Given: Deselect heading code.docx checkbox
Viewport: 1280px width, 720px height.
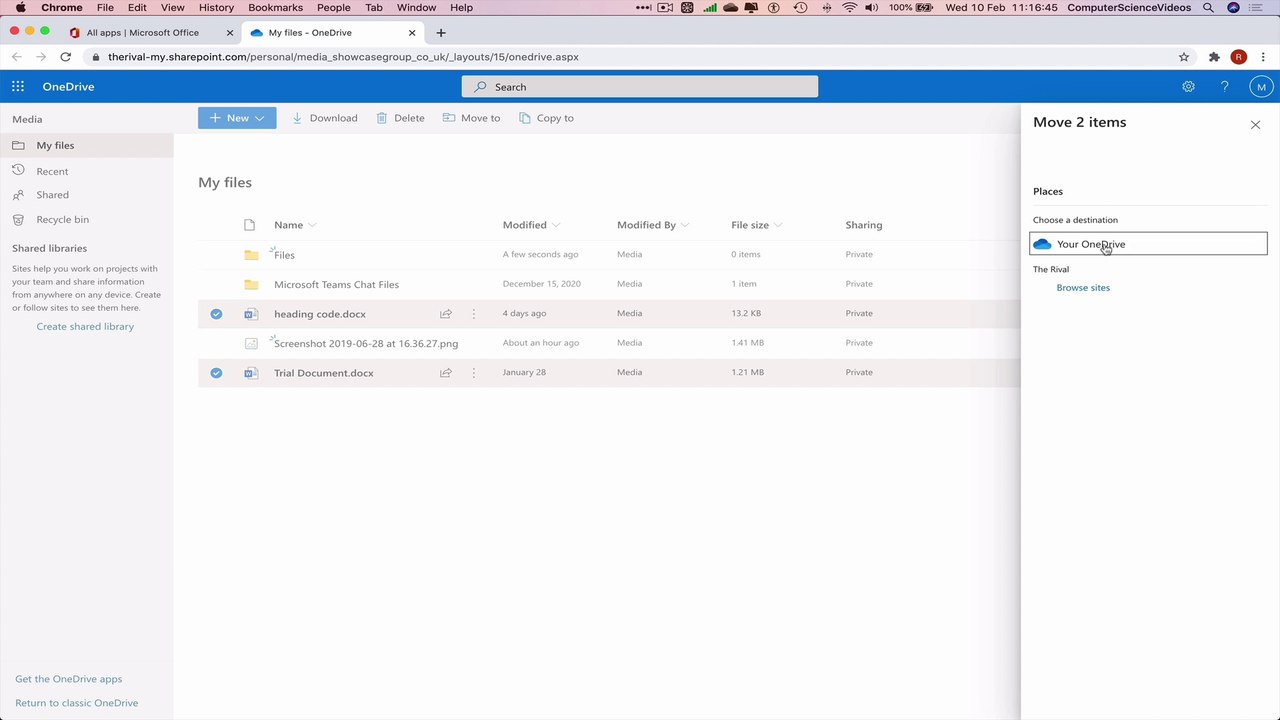Looking at the screenshot, I should click(216, 314).
